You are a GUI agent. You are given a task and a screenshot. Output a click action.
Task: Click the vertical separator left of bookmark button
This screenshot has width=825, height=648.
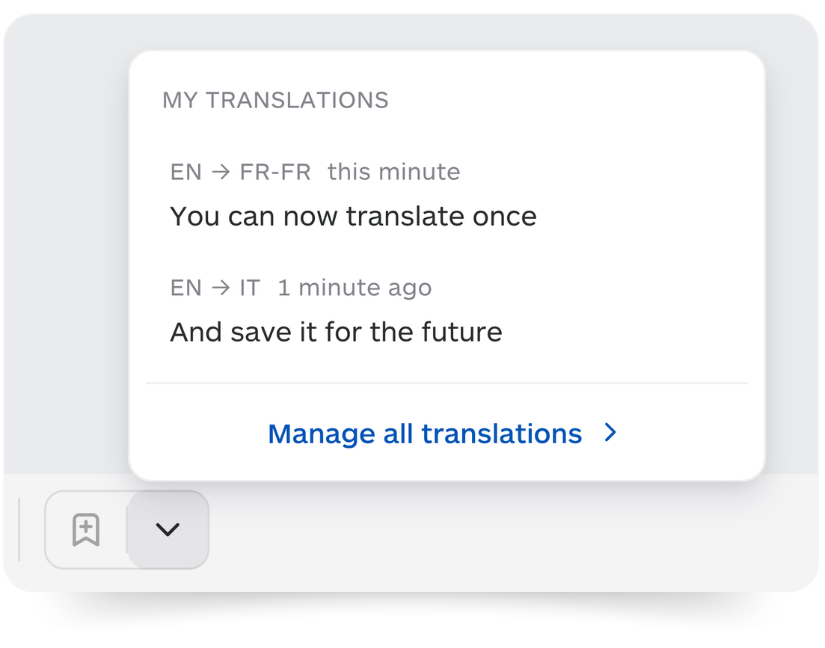click(19, 530)
